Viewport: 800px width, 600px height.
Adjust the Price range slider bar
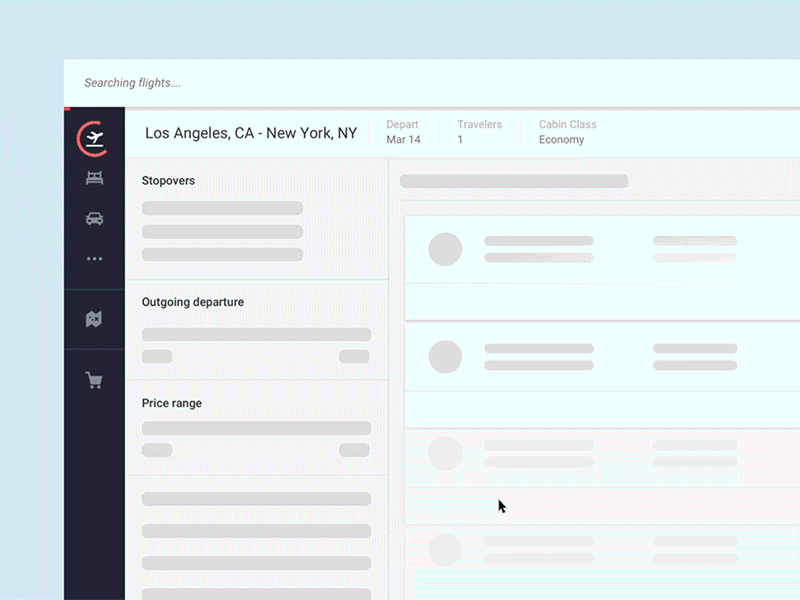(256, 426)
